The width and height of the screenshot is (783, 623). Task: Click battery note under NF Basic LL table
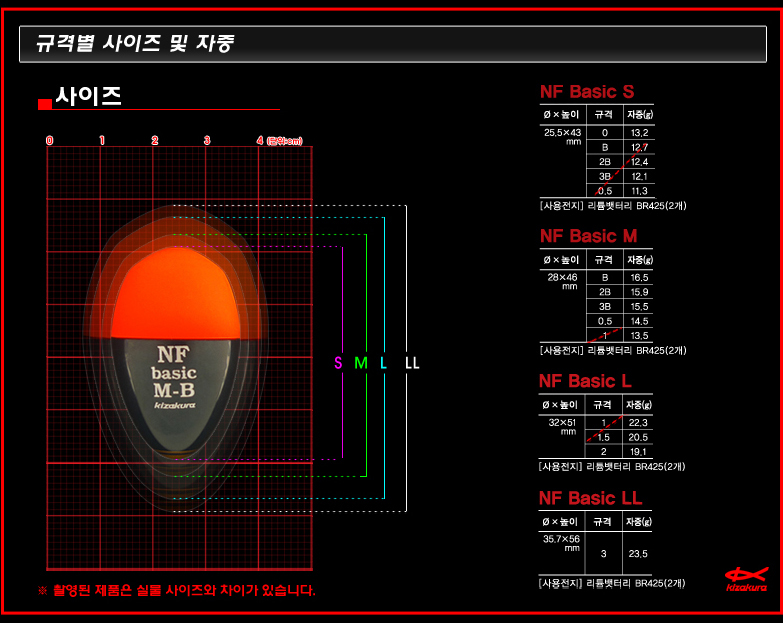pyautogui.click(x=612, y=583)
